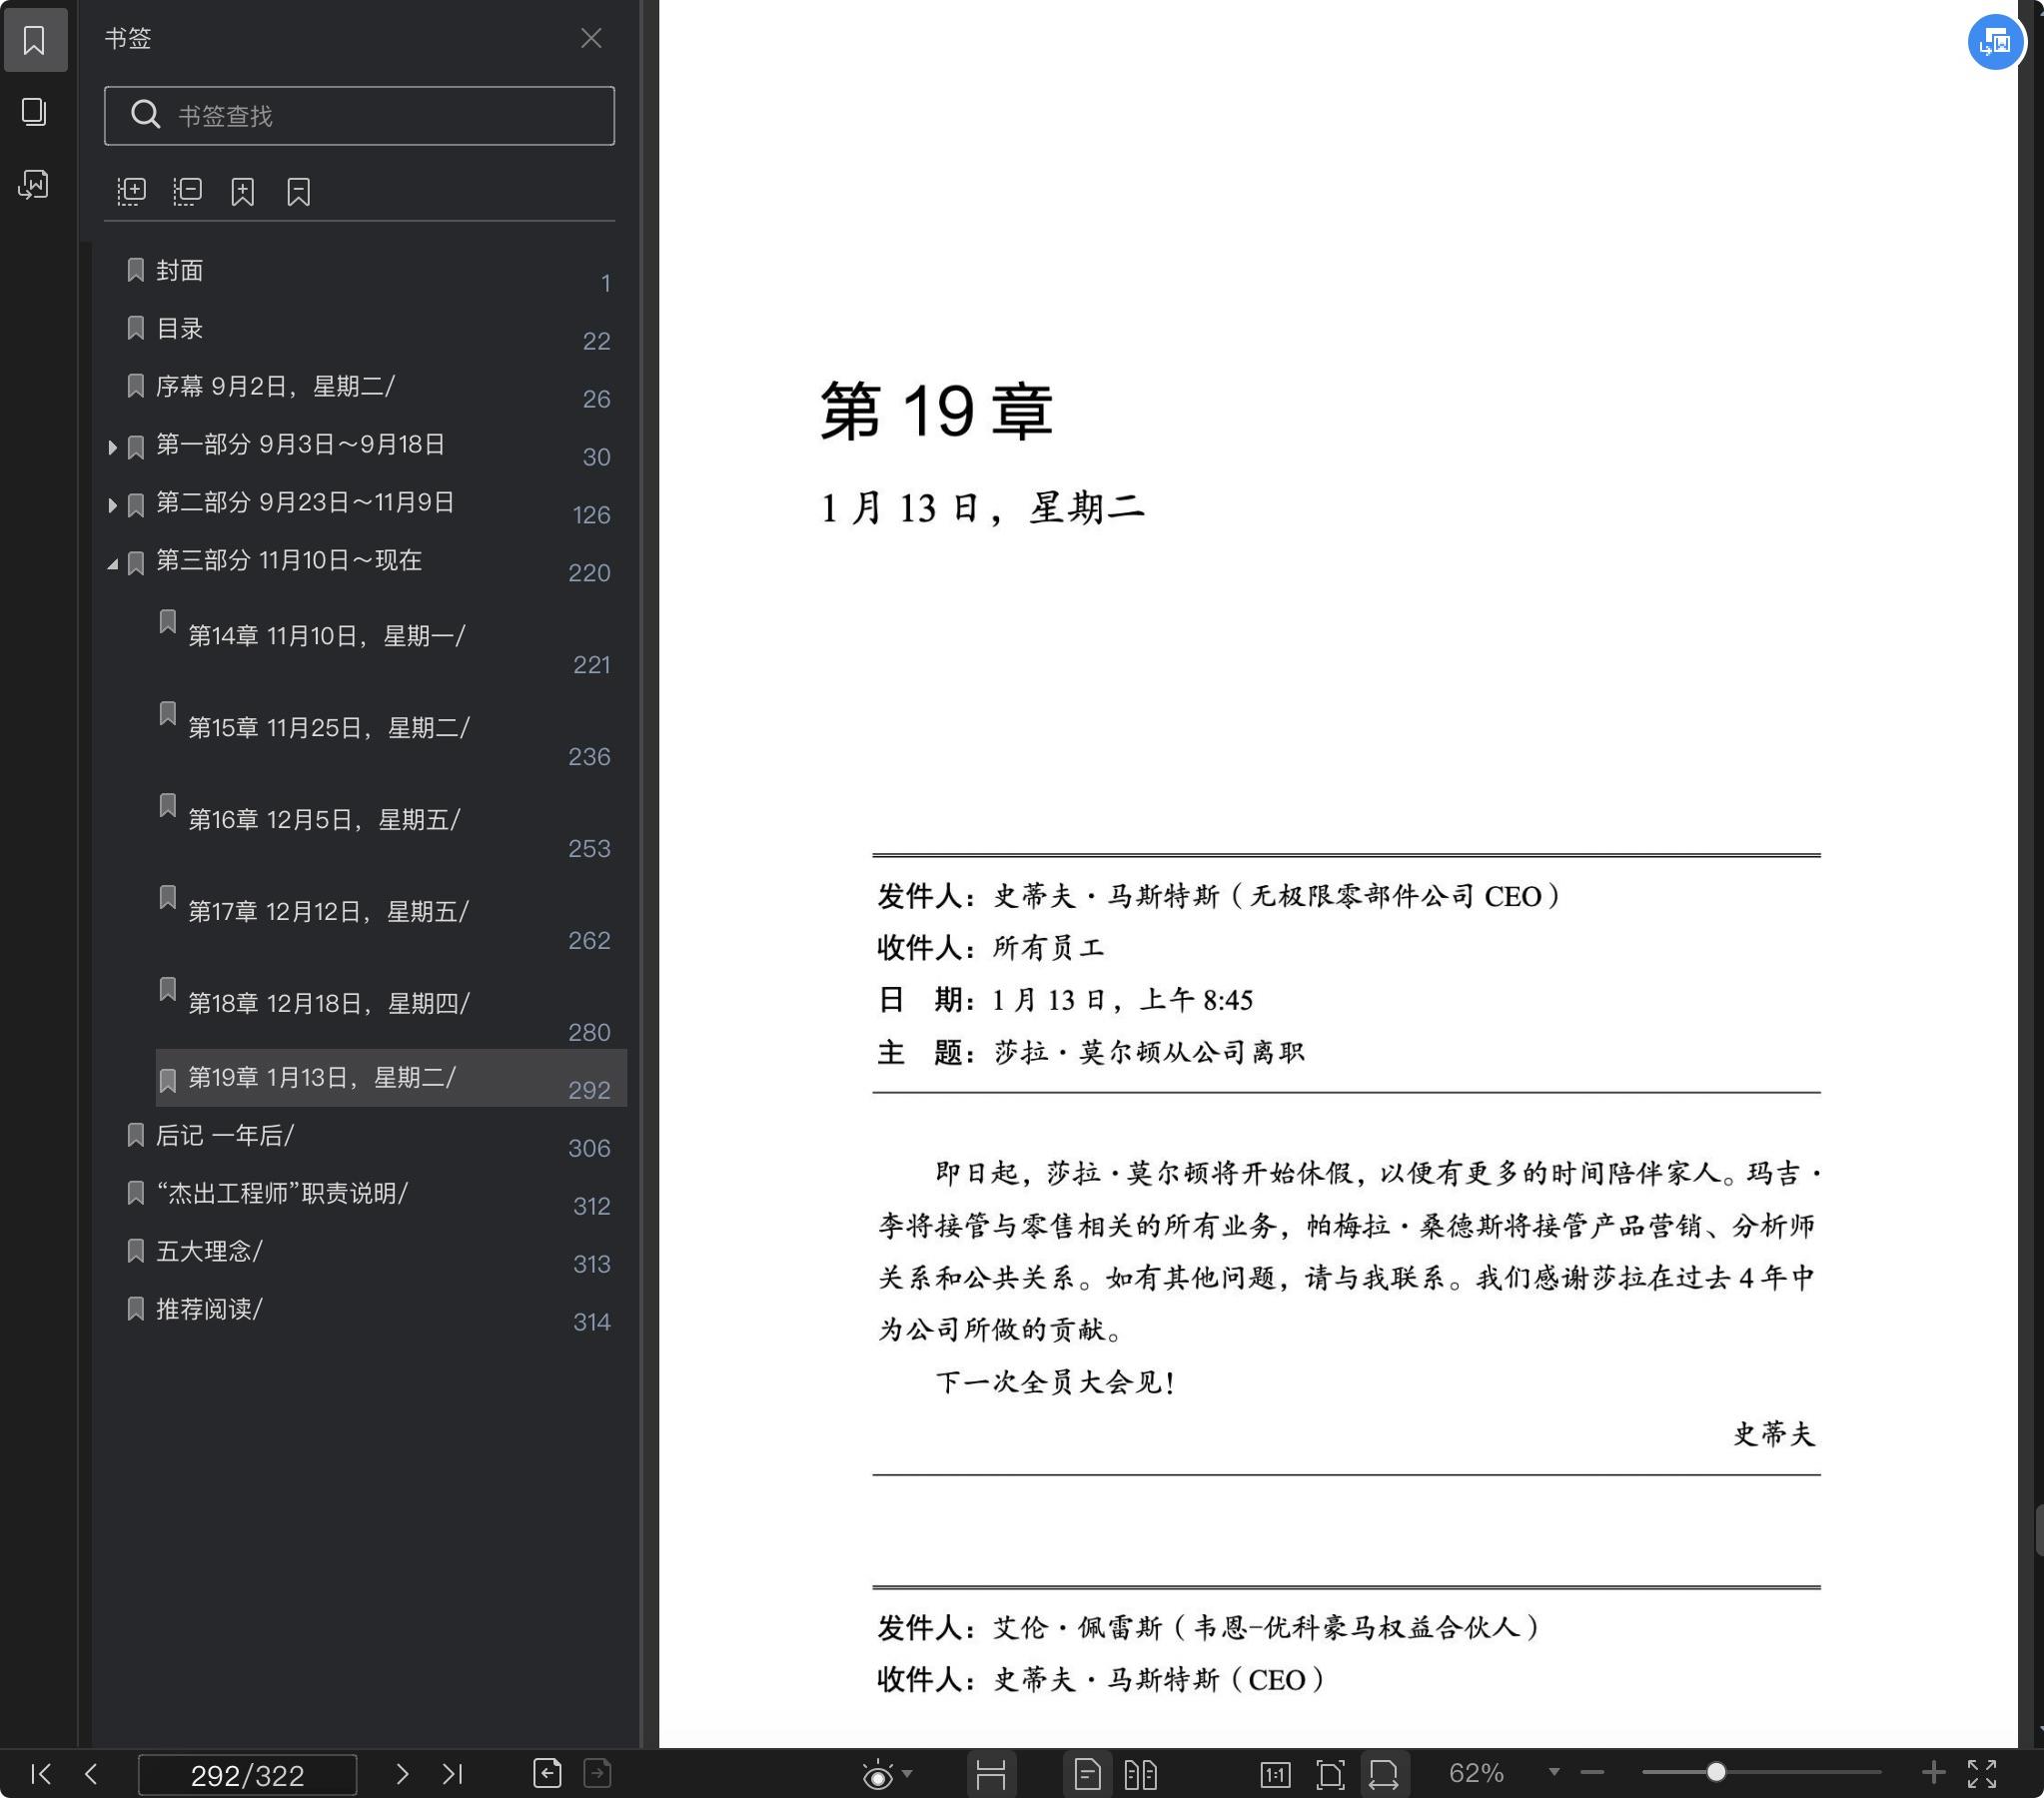Open 五大理念 bookmark

coord(209,1252)
